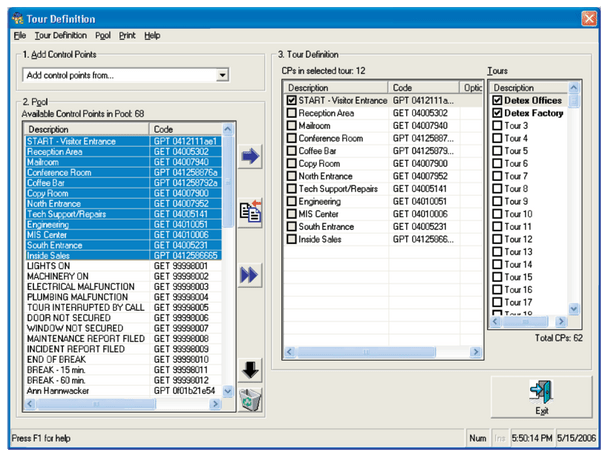The width and height of the screenshot is (608, 457).
Task: Click the Num indicator in status bar
Action: pyautogui.click(x=478, y=438)
